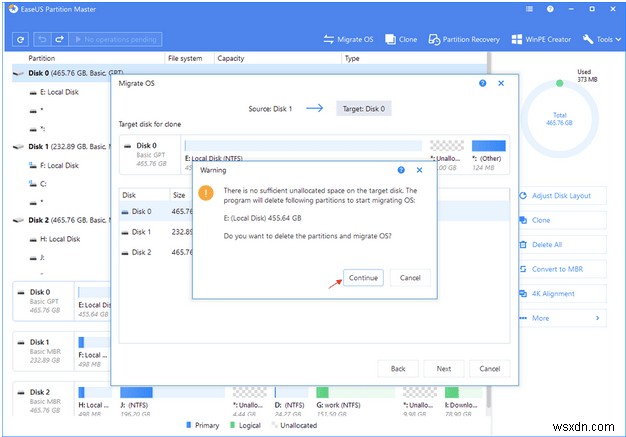The image size is (626, 437).
Task: Select the I: Downlo... partition bar
Action: [x=463, y=392]
